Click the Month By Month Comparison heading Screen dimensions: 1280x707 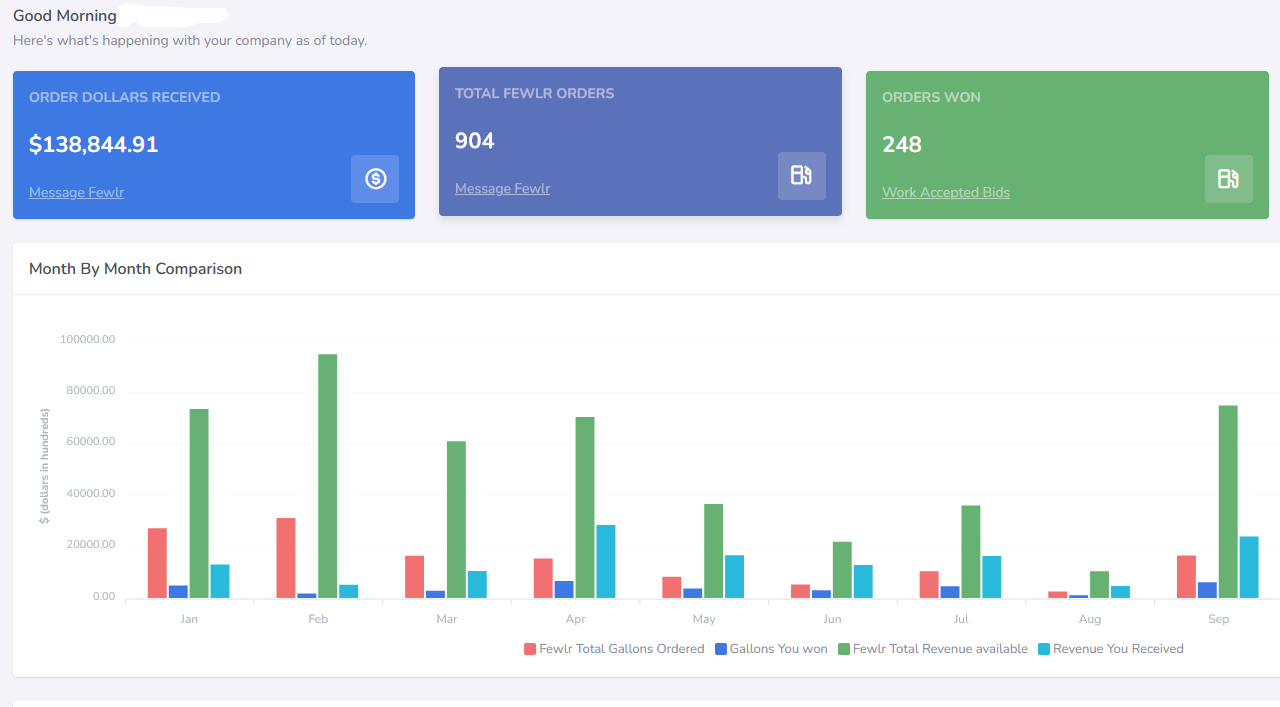135,268
